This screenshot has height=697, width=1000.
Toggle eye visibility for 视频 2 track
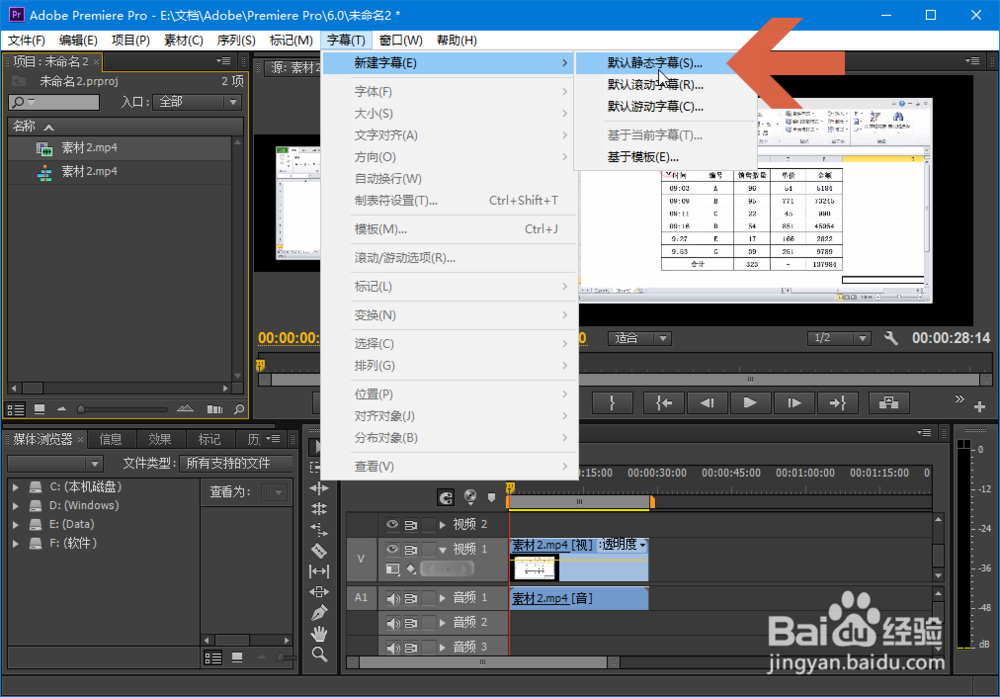coord(392,524)
